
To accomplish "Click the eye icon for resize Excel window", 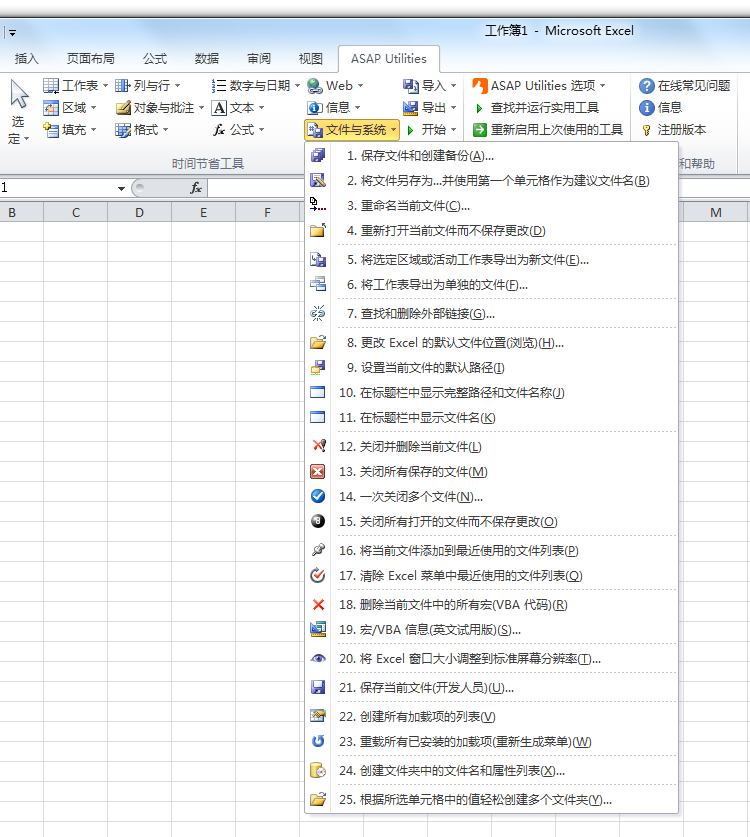I will (318, 659).
